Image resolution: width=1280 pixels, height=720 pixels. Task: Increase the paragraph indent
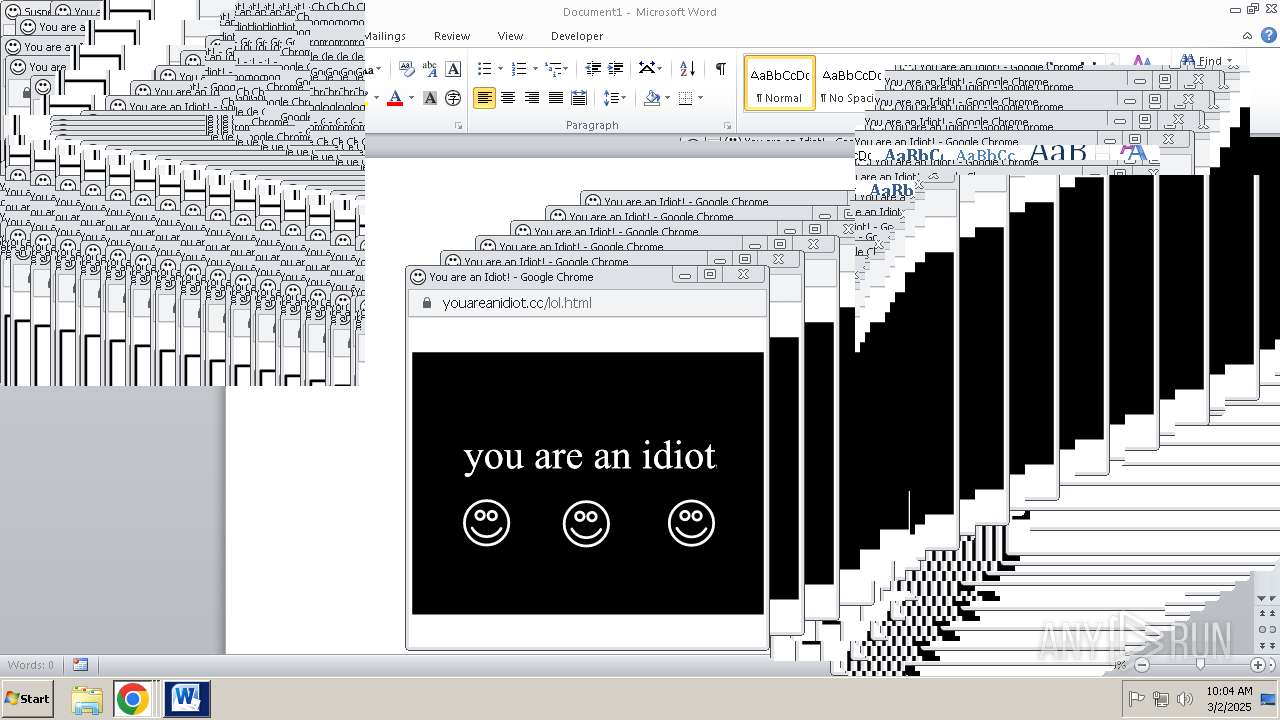pyautogui.click(x=616, y=69)
